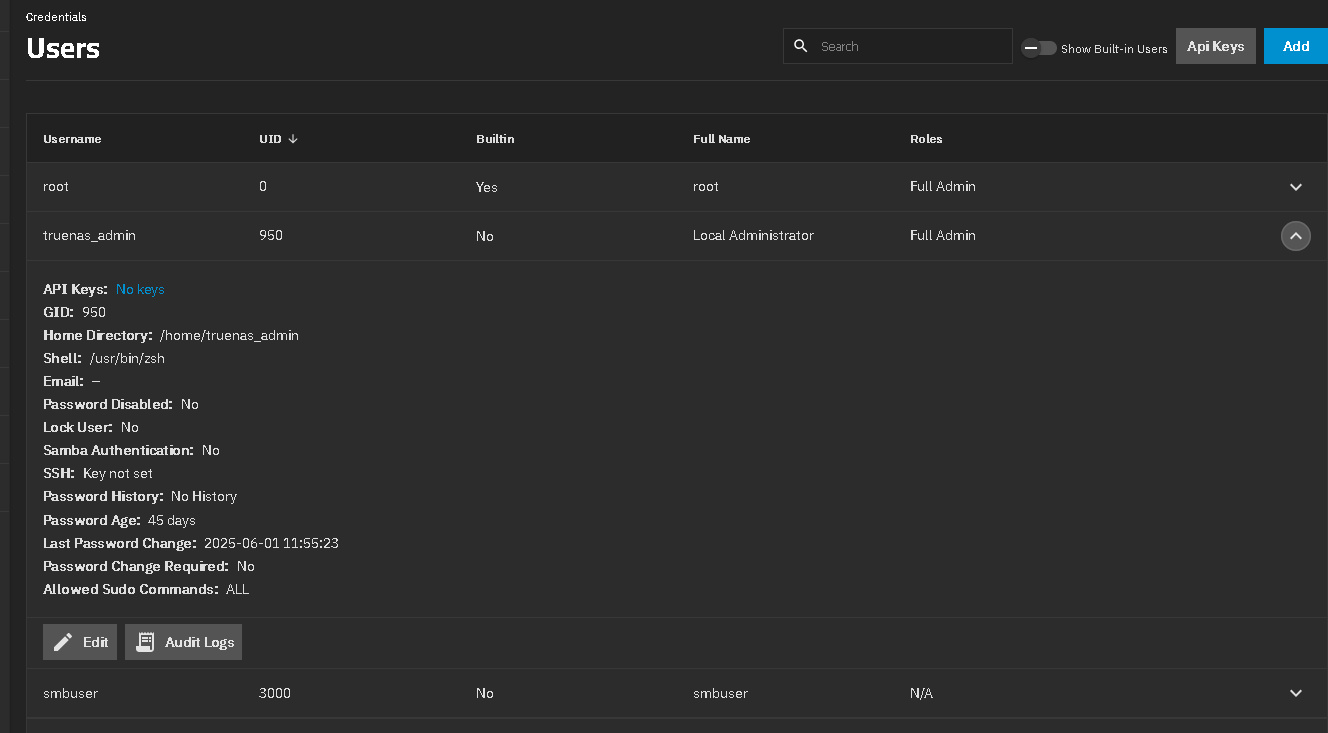Click the Credentials breadcrumb
Screen dimensions: 1328x733
click(x=56, y=17)
